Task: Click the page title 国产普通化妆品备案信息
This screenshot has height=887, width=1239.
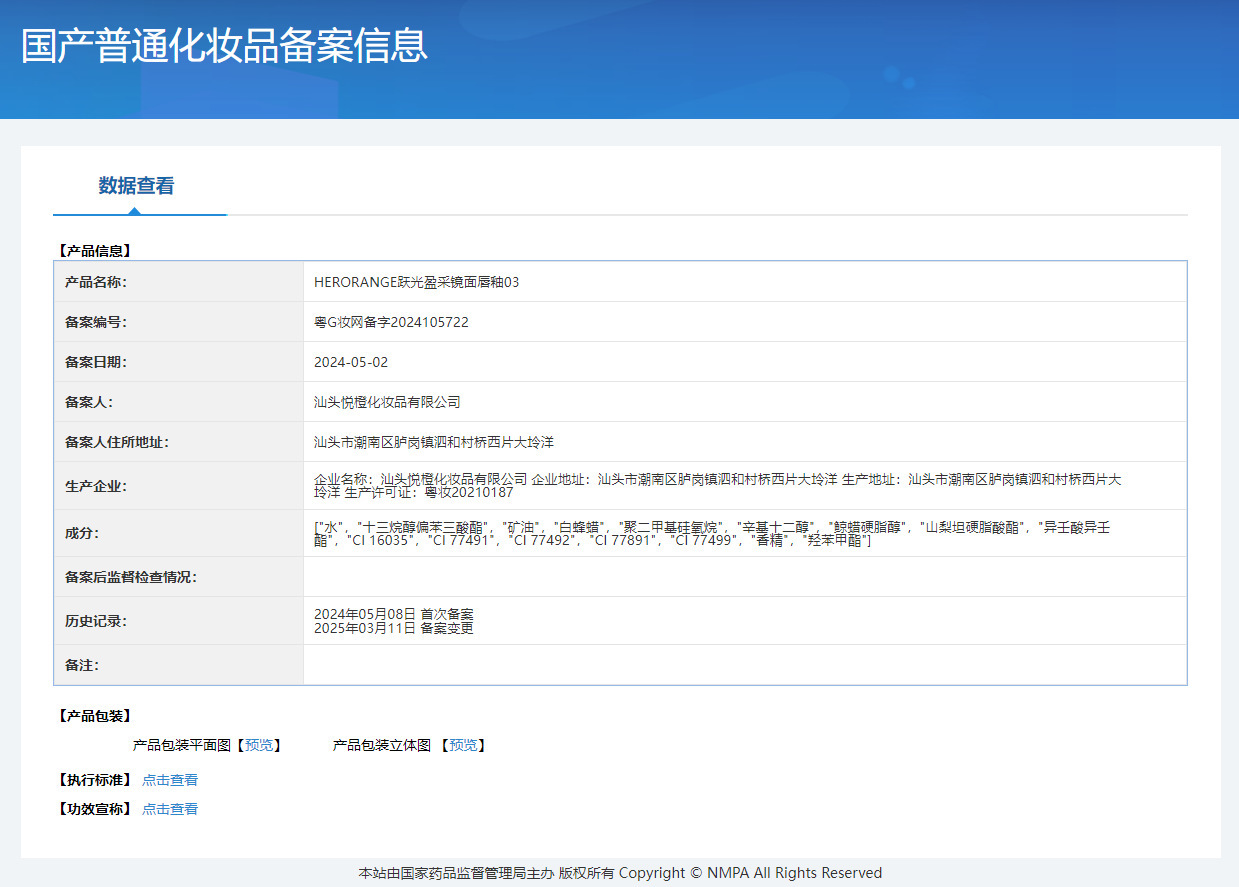Action: point(225,46)
